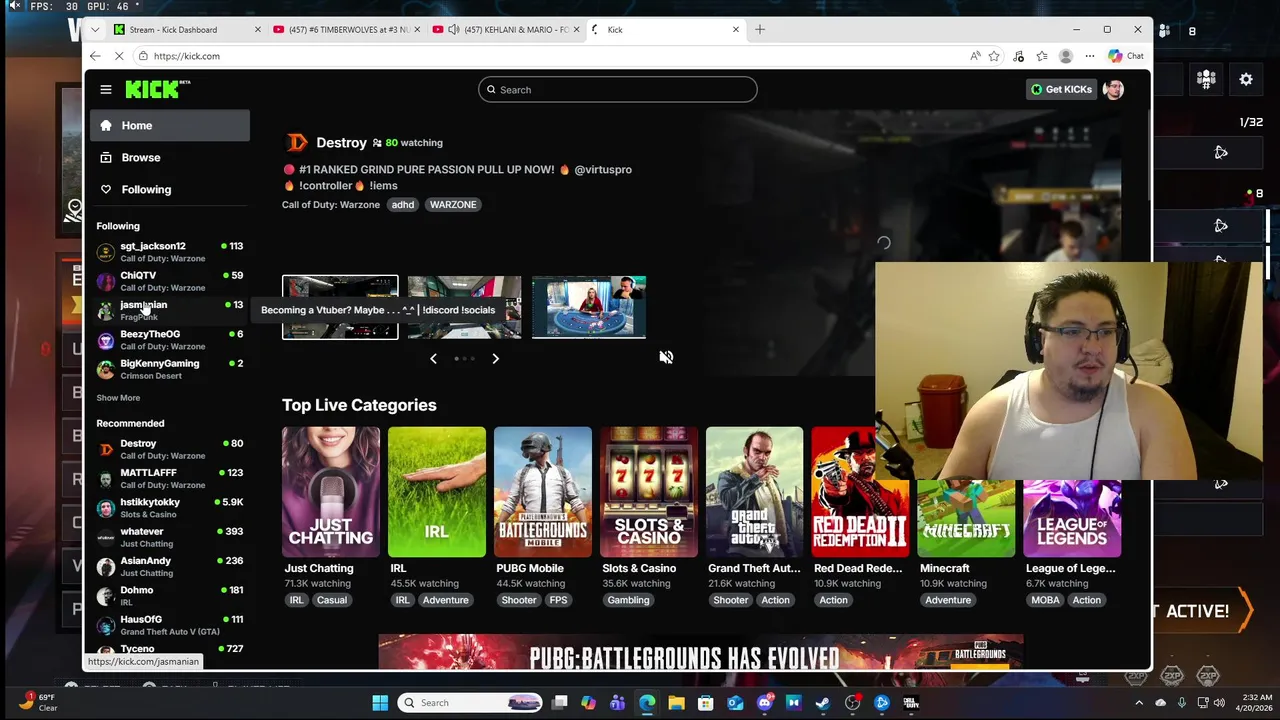
Task: Open Browse in the Kick sidebar
Action: [170, 157]
